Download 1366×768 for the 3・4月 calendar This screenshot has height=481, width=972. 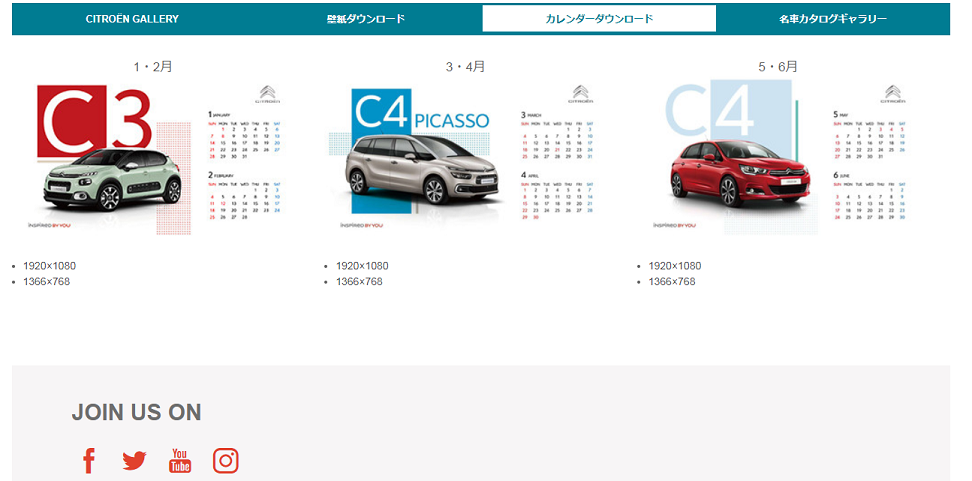[x=359, y=282]
